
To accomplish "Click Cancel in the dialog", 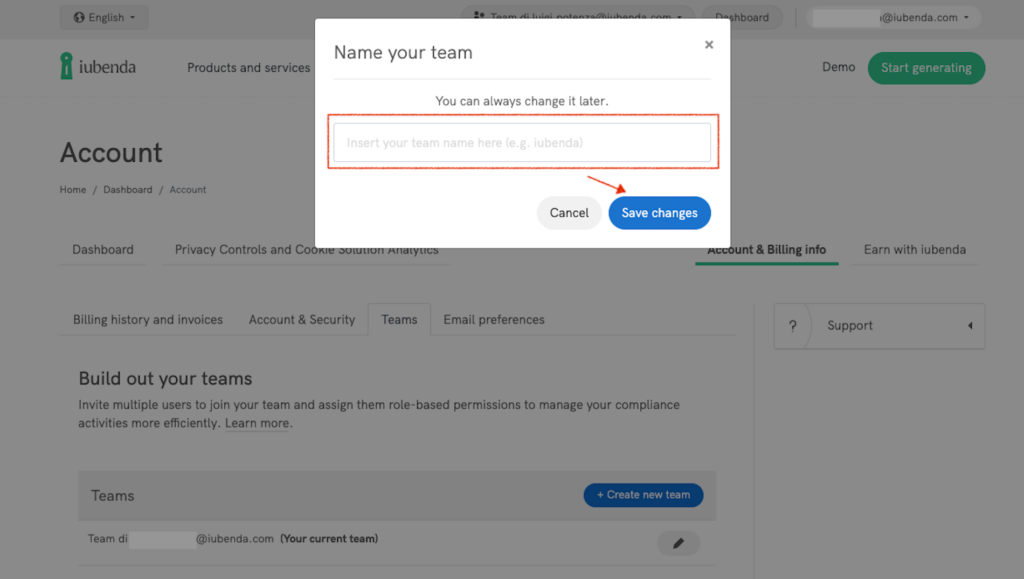I will (569, 213).
